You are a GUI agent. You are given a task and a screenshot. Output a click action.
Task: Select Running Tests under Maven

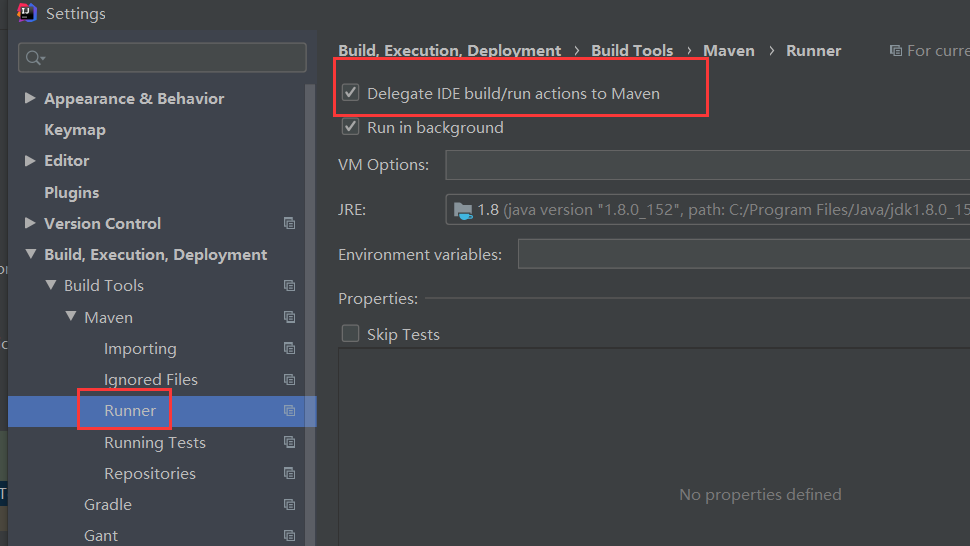point(155,443)
